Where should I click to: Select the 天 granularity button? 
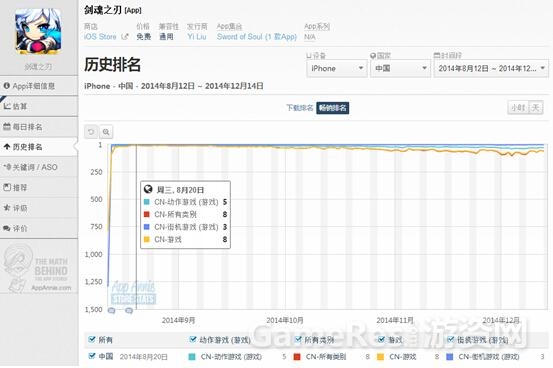click(x=536, y=108)
